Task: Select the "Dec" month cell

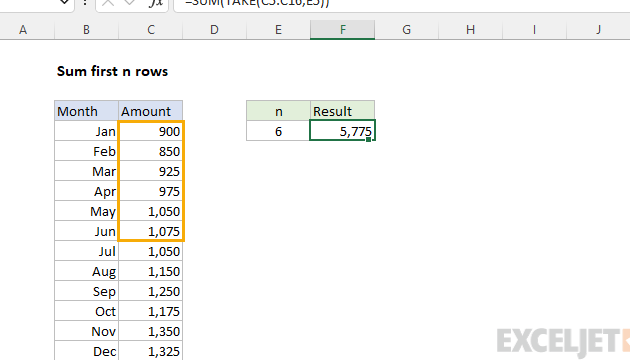Action: 86,351
